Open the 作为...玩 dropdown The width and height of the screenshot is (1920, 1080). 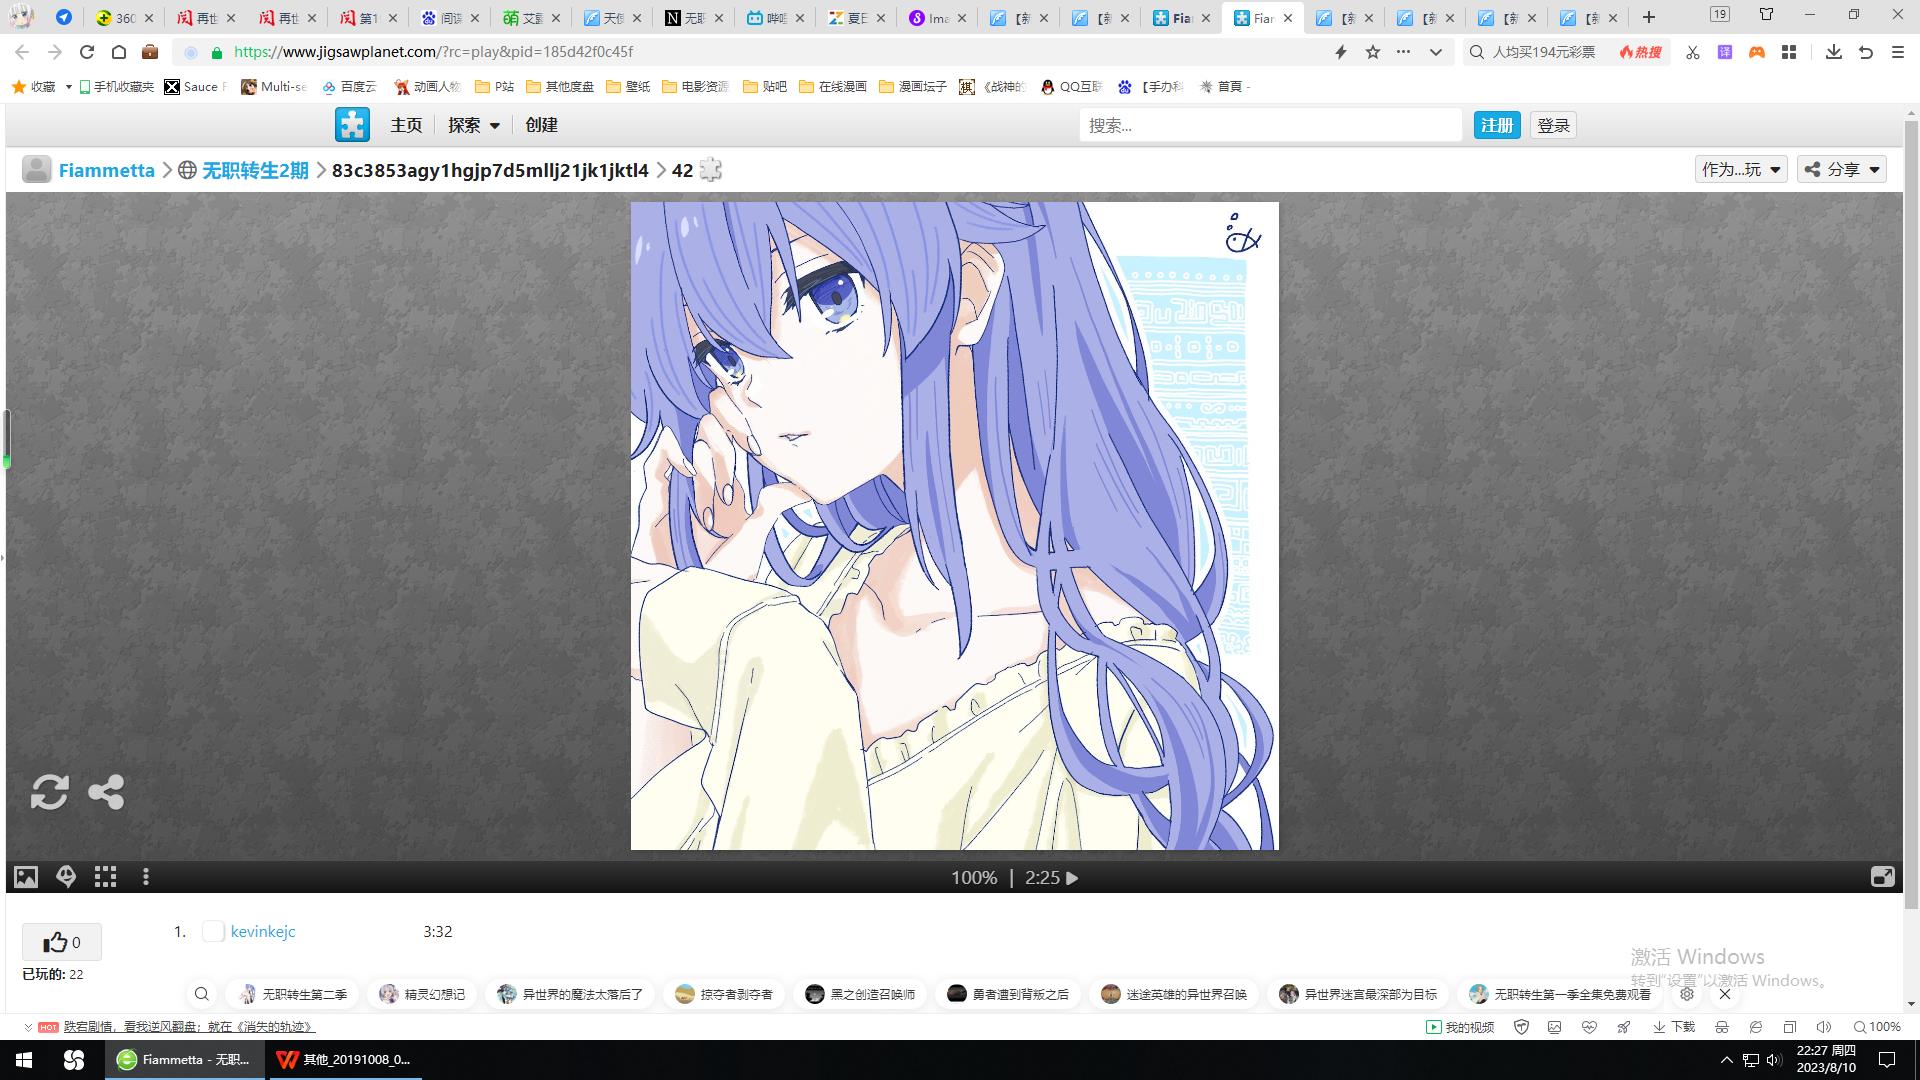click(x=1741, y=170)
